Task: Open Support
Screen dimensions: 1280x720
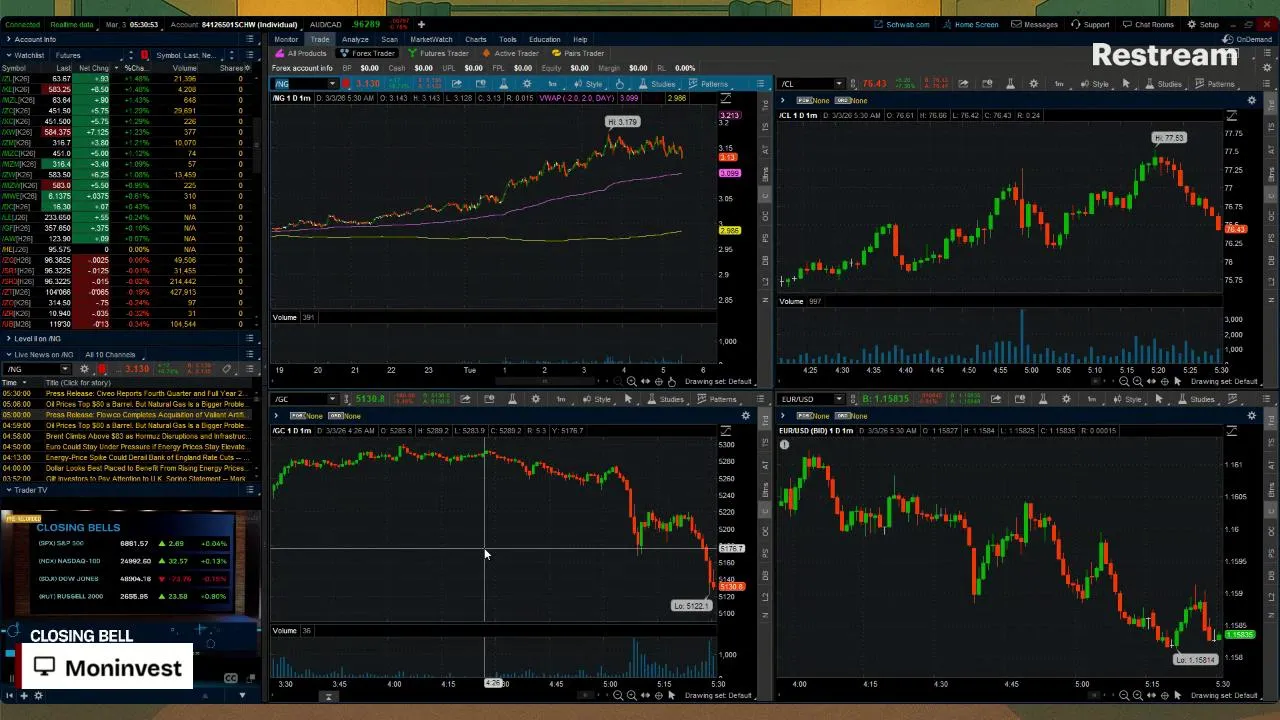Action: tap(1091, 24)
